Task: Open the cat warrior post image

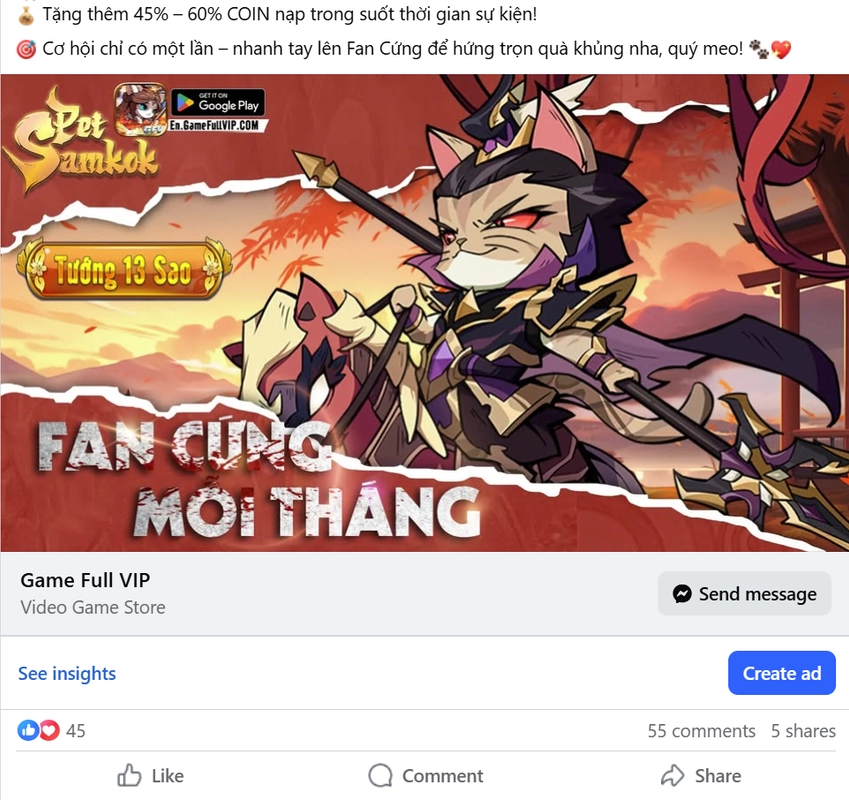Action: pos(424,313)
